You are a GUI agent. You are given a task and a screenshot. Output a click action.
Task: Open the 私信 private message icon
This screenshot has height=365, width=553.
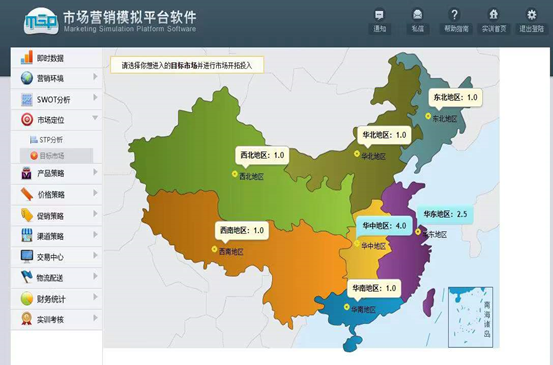tap(418, 15)
